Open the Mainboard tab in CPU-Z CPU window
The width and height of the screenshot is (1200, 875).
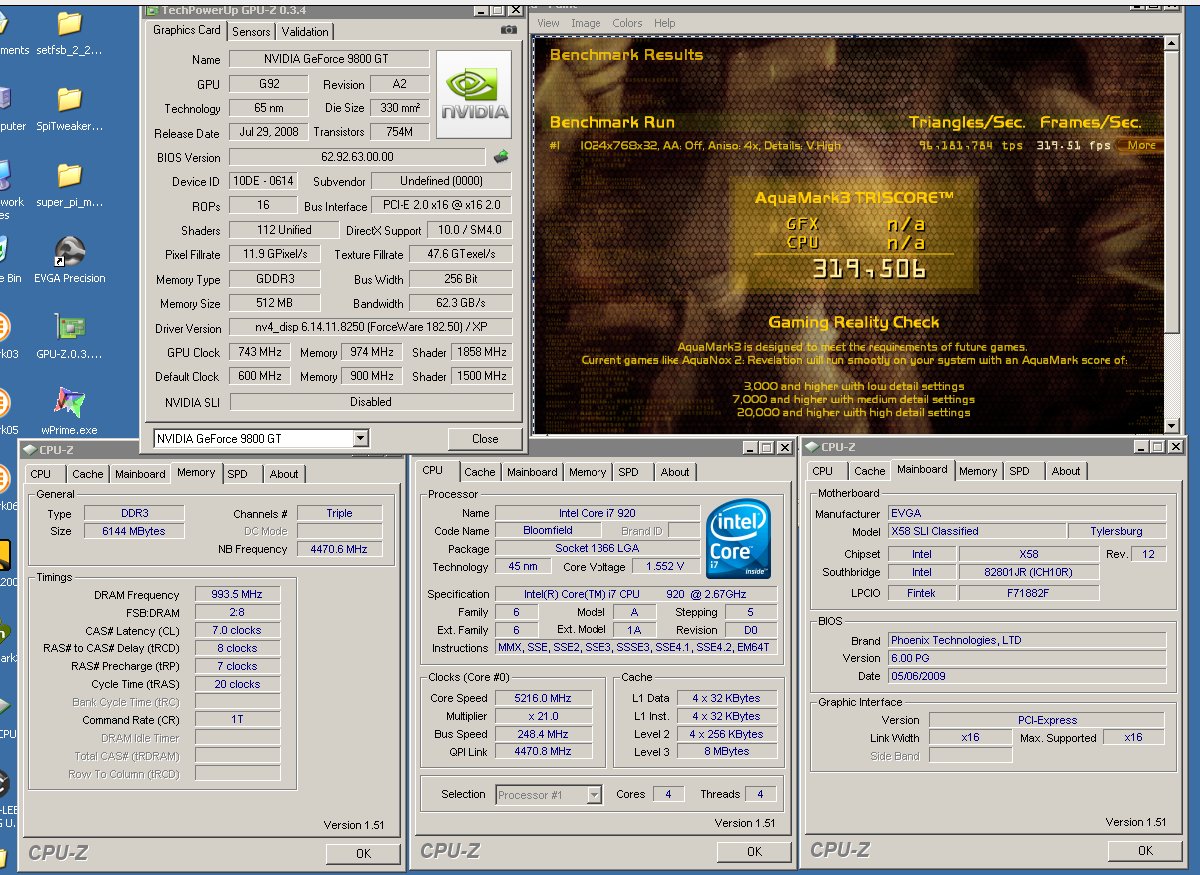pos(532,472)
